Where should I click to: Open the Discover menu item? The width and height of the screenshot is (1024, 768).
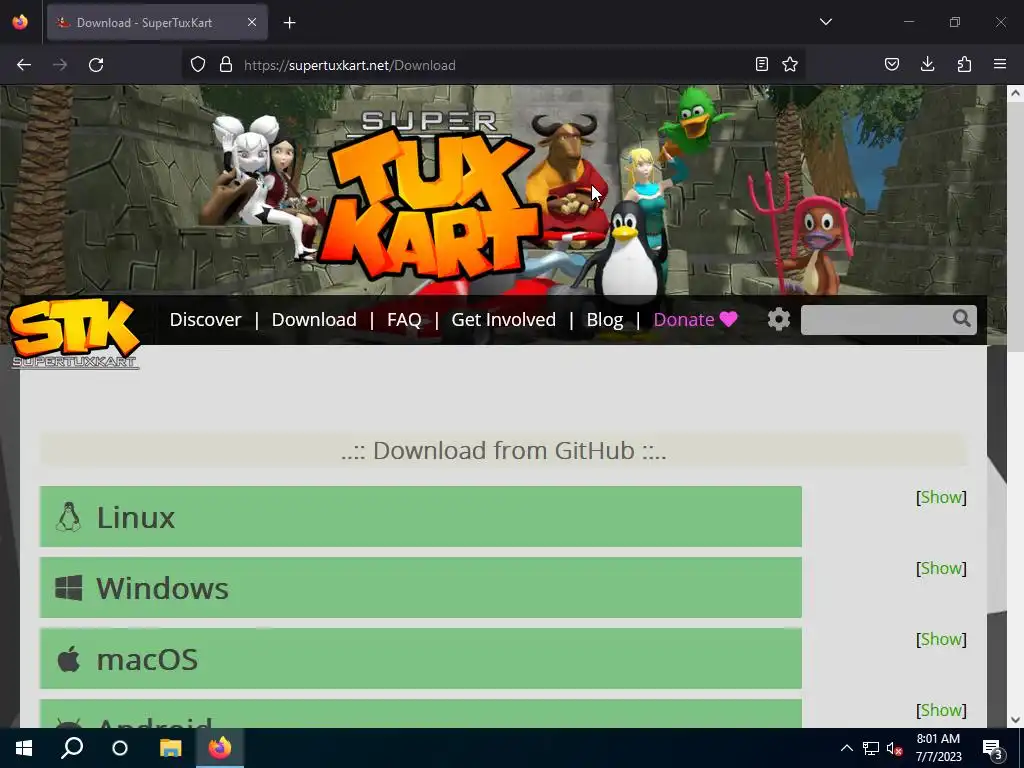click(205, 319)
